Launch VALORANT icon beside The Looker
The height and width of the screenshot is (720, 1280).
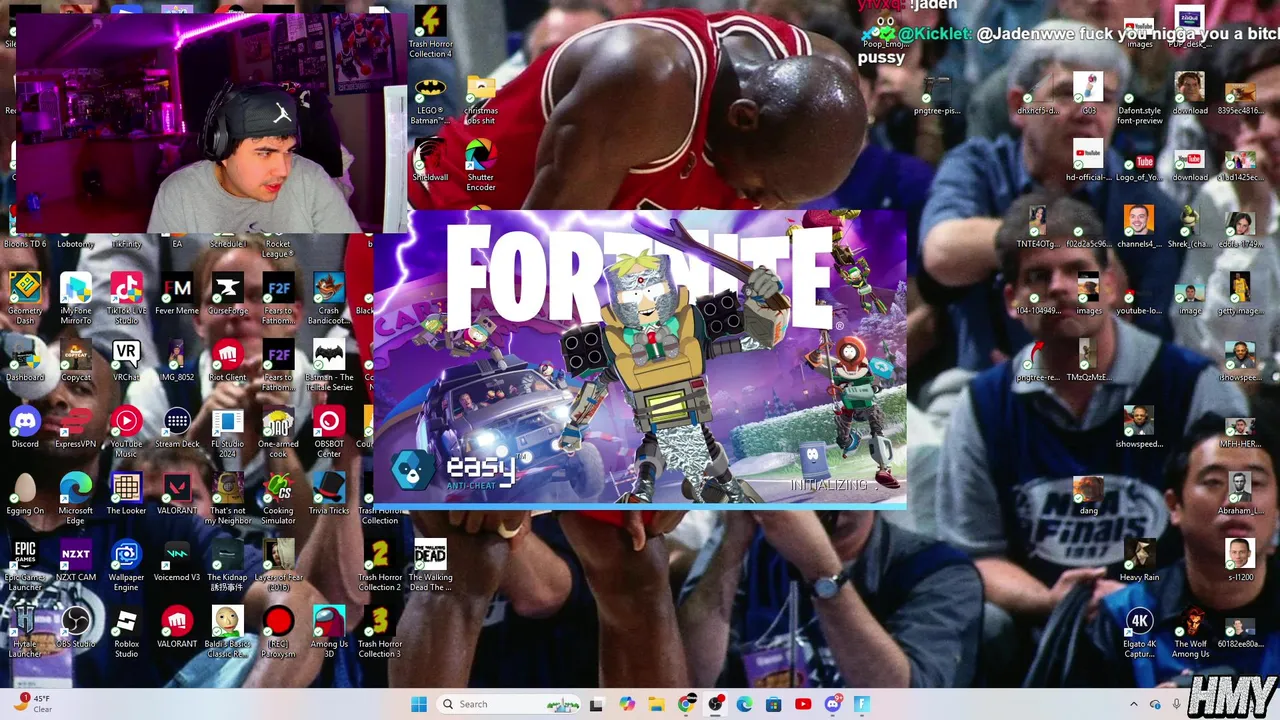[177, 494]
